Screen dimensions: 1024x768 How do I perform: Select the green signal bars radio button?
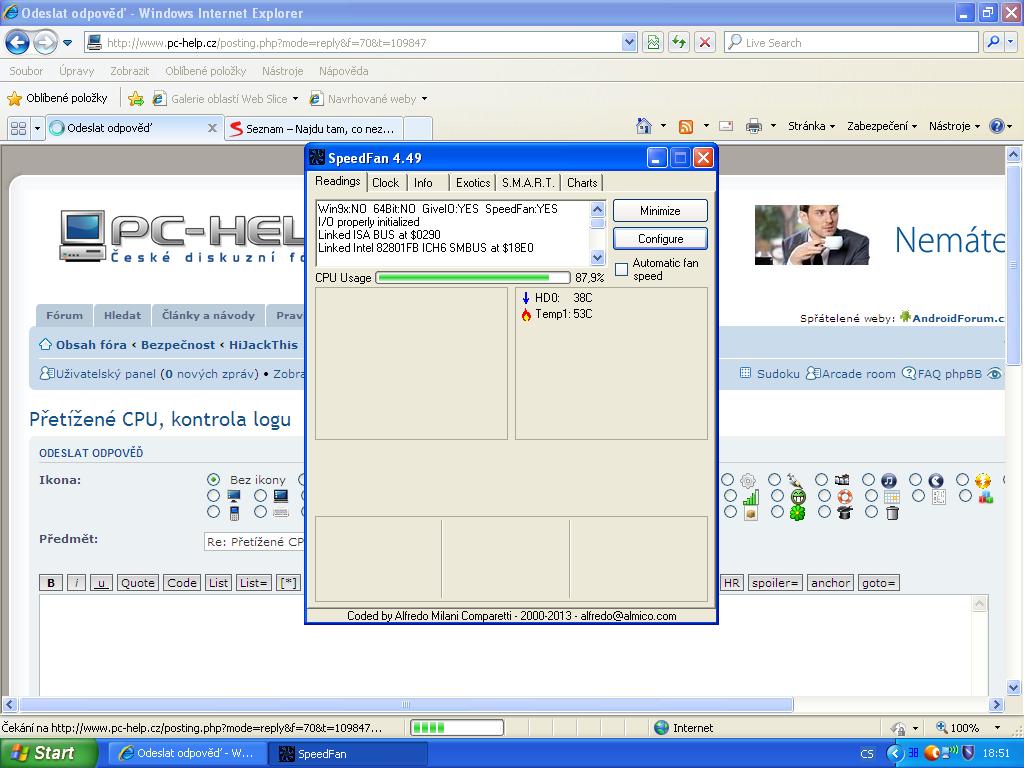pyautogui.click(x=730, y=496)
